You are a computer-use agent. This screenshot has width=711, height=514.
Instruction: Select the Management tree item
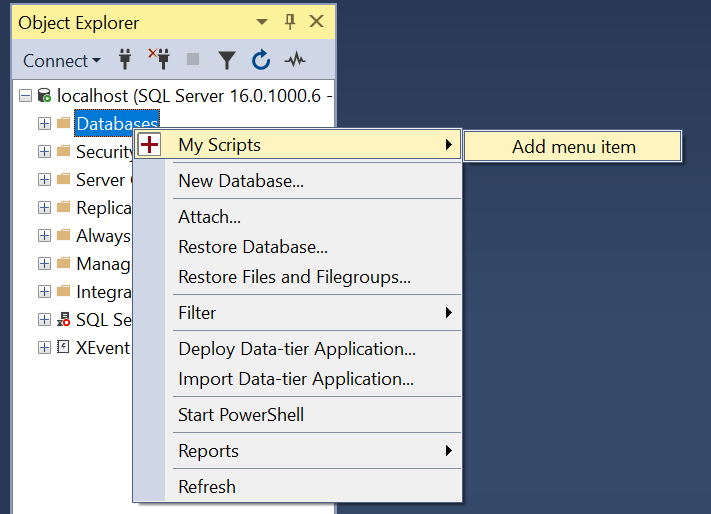click(104, 264)
